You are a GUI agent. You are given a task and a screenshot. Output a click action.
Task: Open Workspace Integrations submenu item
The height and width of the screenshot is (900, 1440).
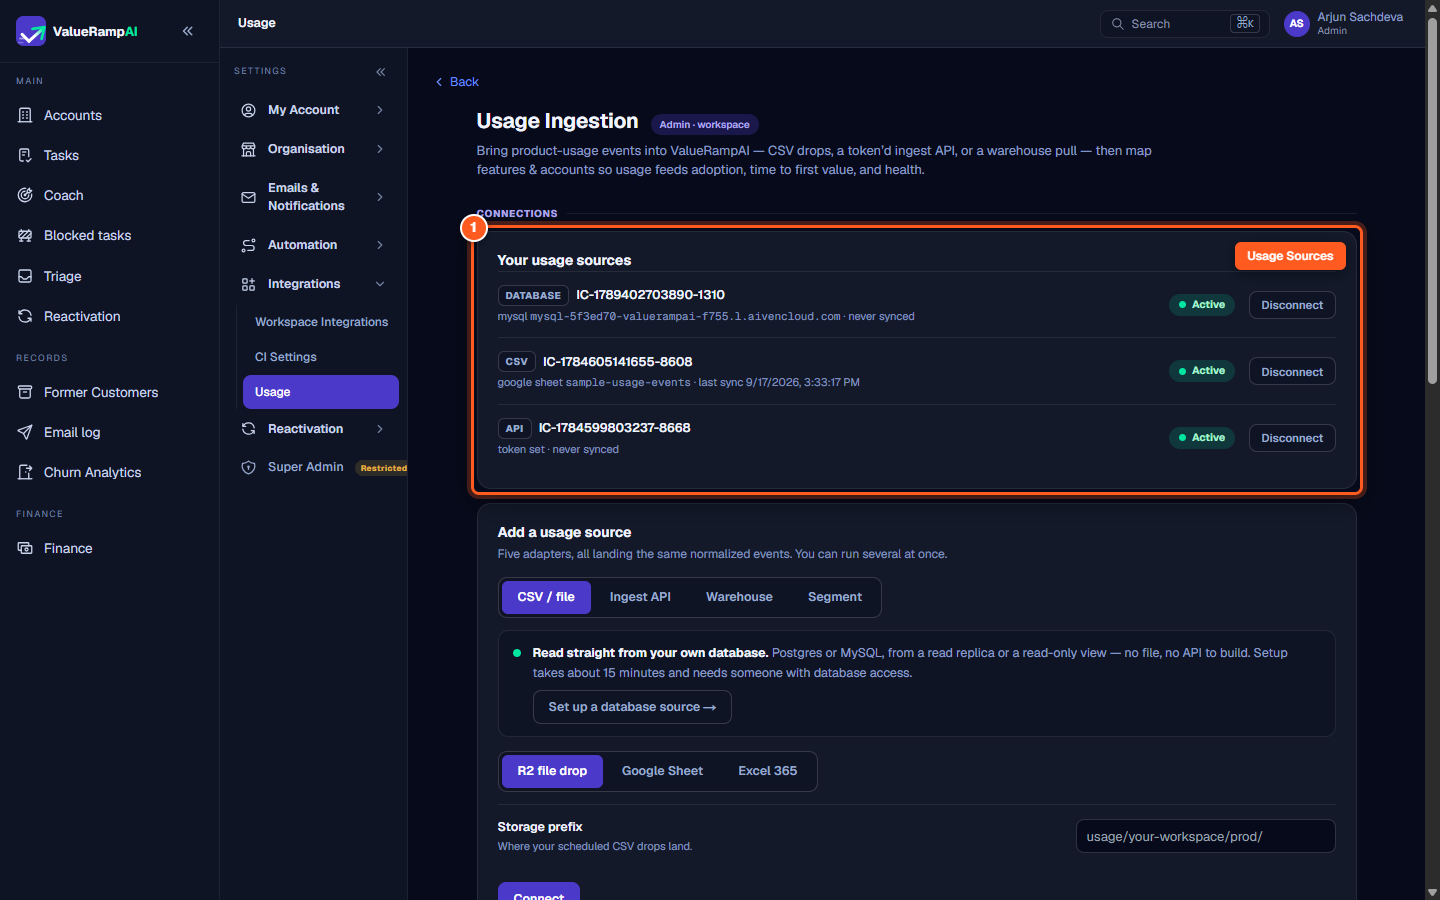[321, 322]
